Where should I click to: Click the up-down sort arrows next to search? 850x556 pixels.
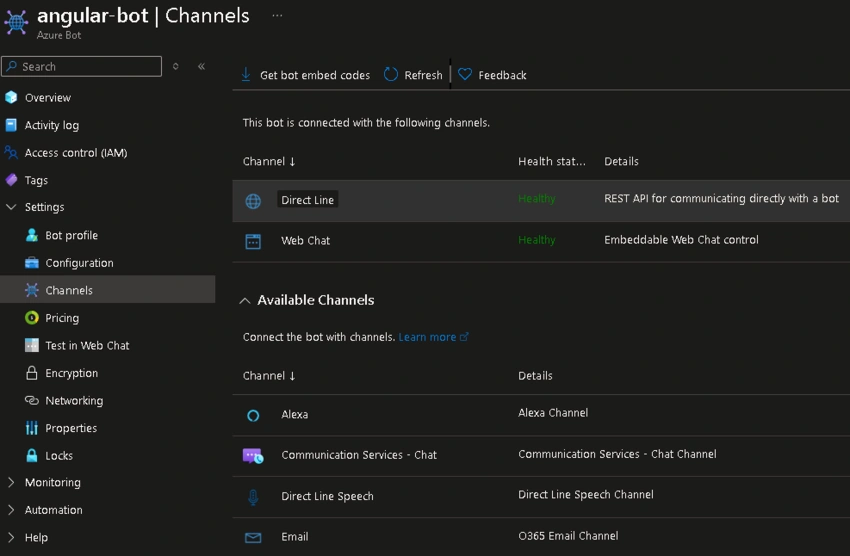pyautogui.click(x=176, y=66)
